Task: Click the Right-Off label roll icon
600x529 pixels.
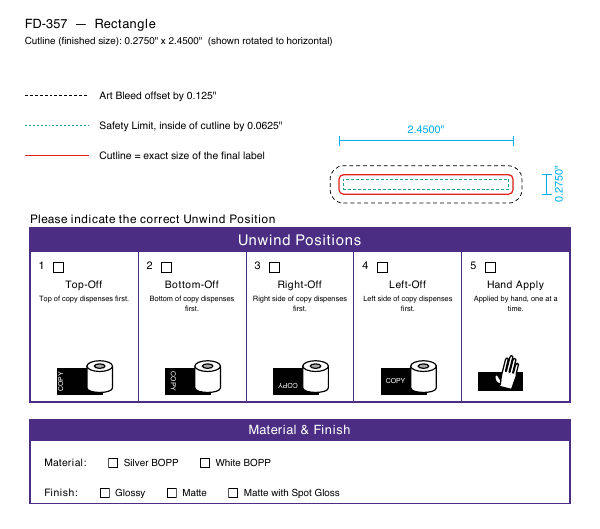Action: click(x=301, y=377)
